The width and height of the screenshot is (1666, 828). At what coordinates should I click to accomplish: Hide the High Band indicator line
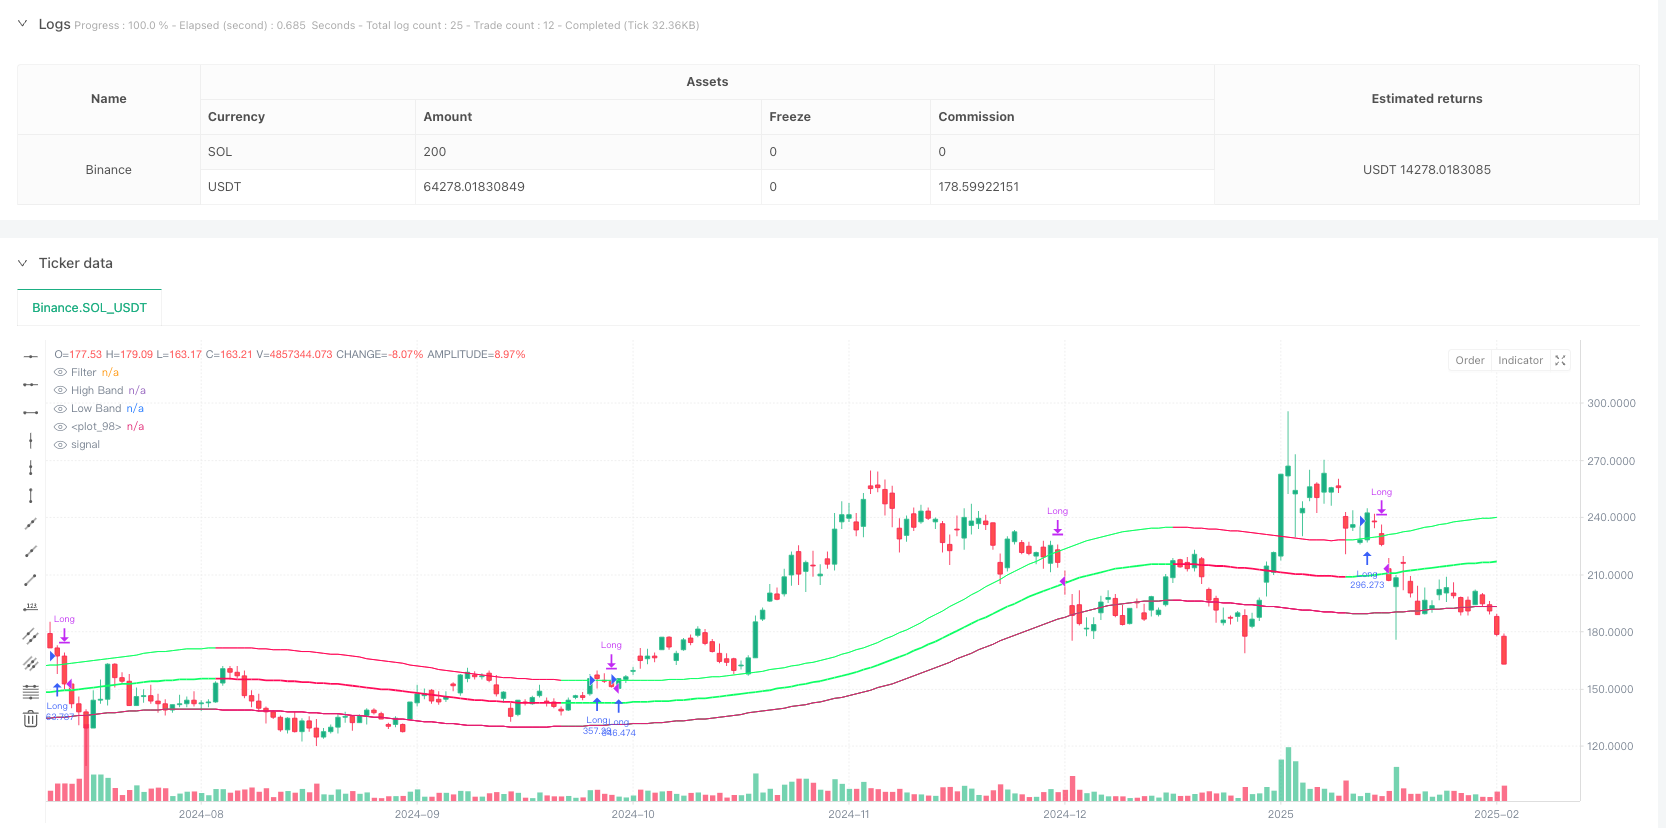click(61, 391)
